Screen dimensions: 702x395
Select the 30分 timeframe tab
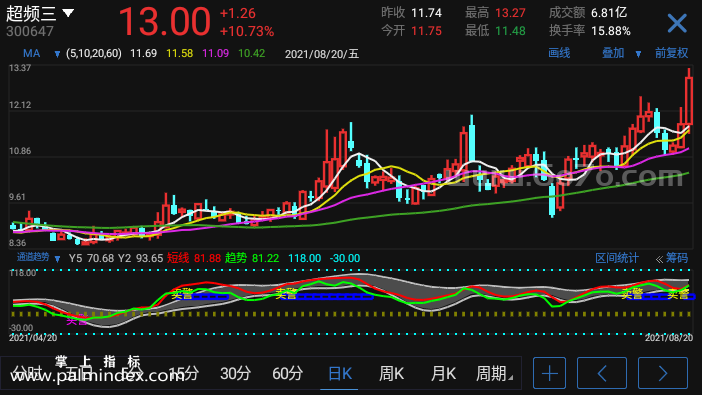coord(235,373)
